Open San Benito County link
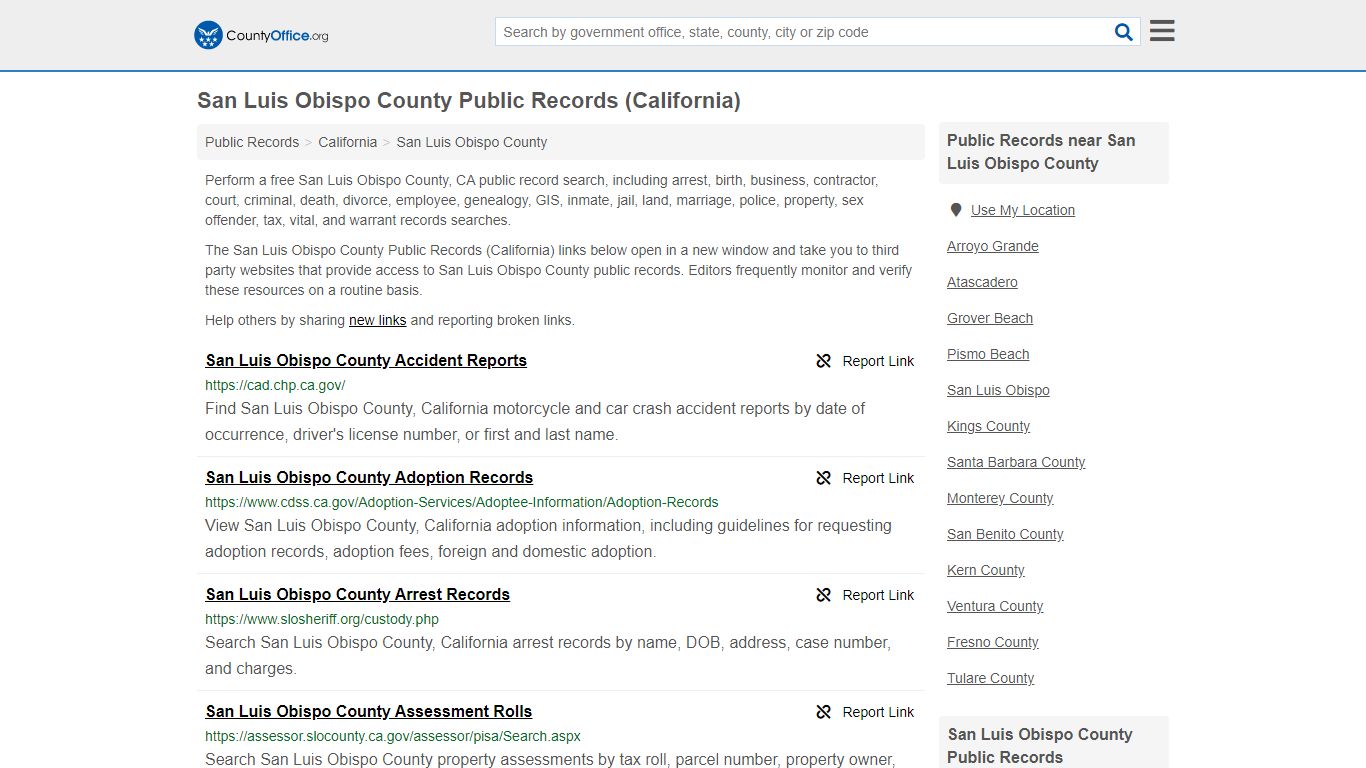This screenshot has width=1366, height=768. [1005, 534]
